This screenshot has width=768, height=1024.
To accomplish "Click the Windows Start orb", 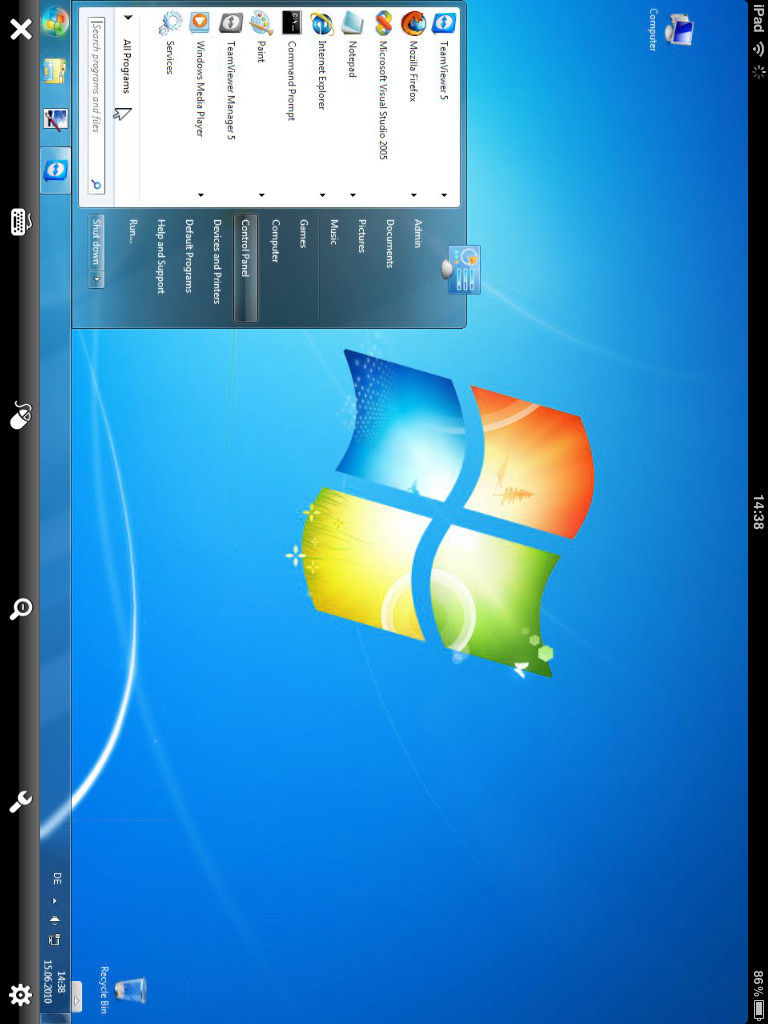I will [x=56, y=22].
